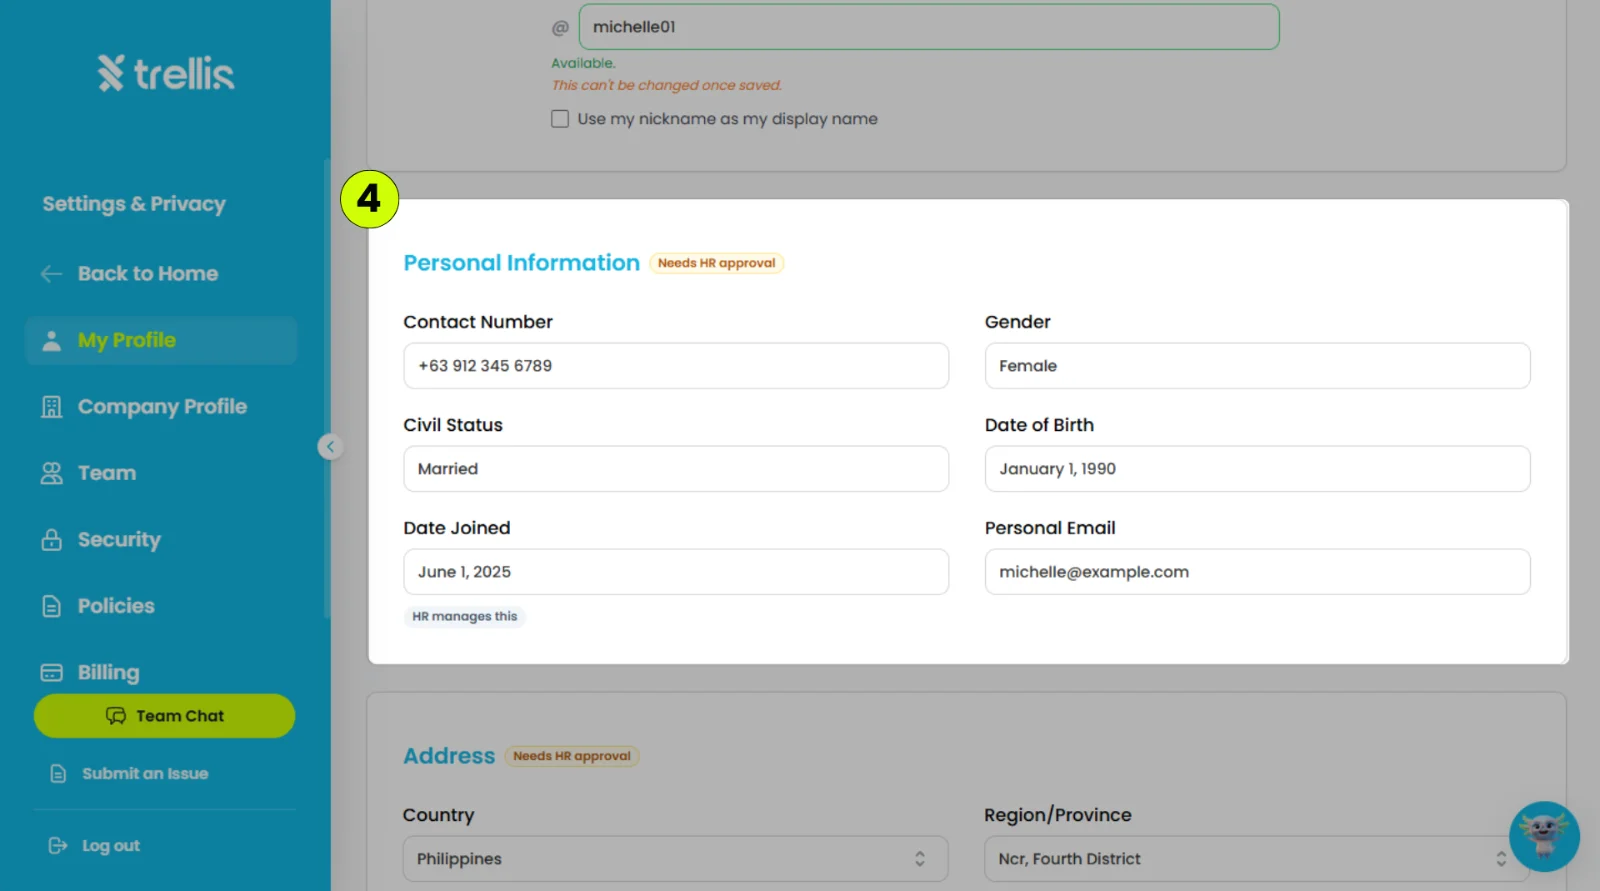1600x891 pixels.
Task: Click the Settings & Privacy heading
Action: coord(134,204)
